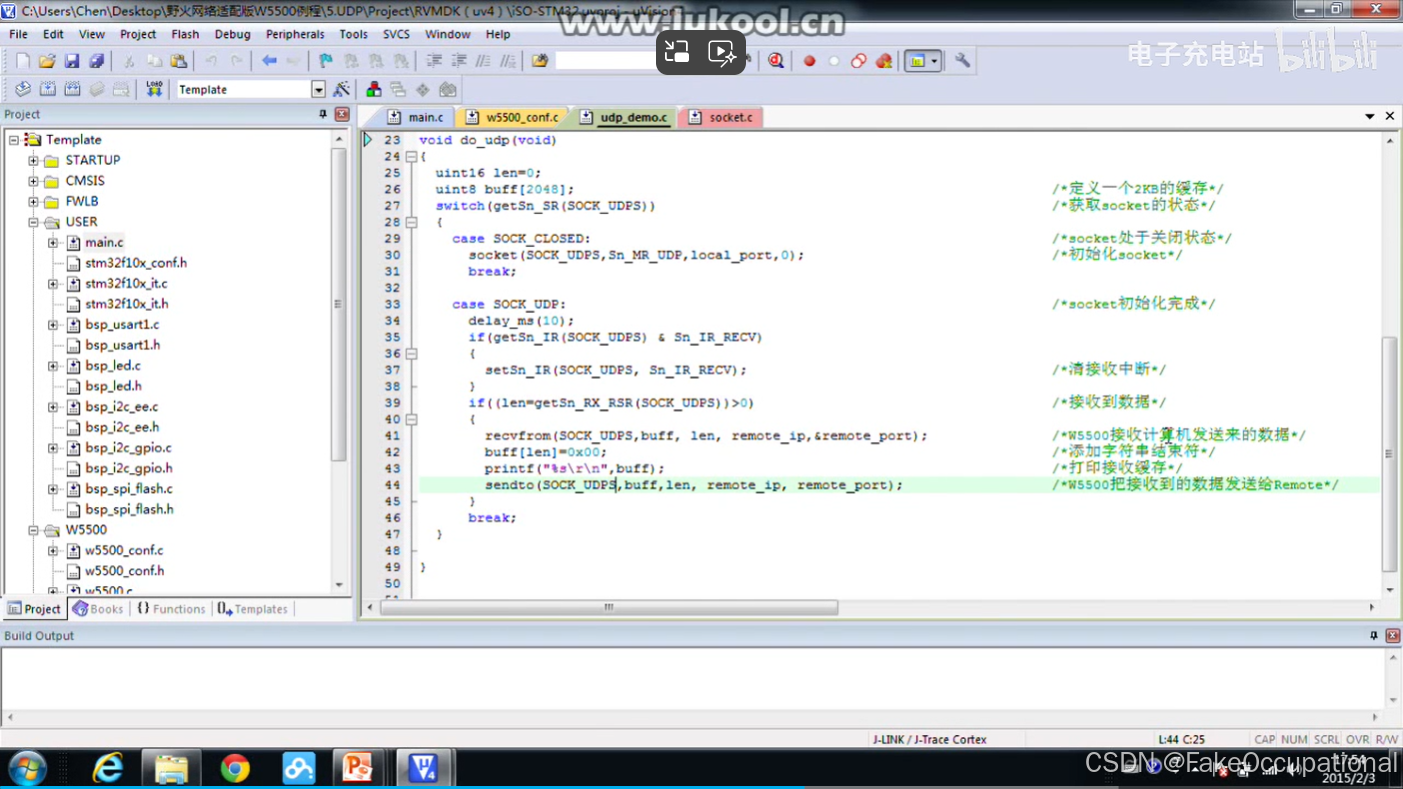The image size is (1403, 789).
Task: Expand the CMSIS folder
Action: tap(34, 181)
